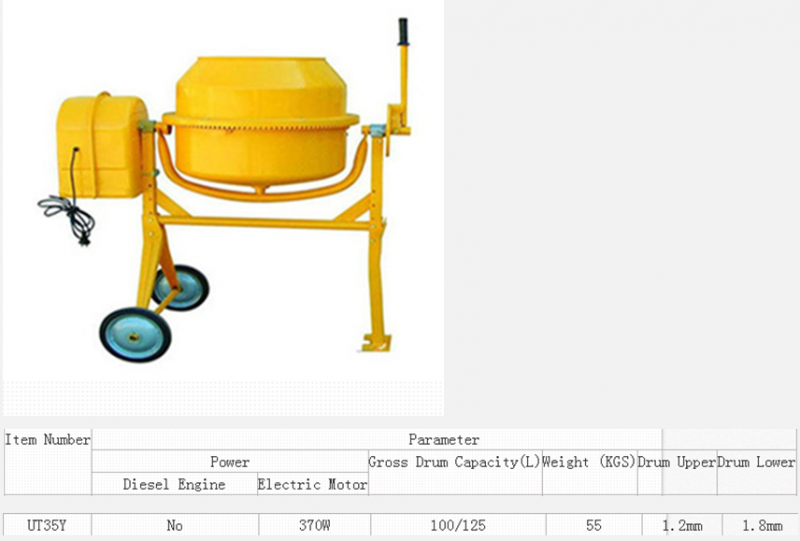800x541 pixels.
Task: Select the Drum Upper header cell
Action: coord(677,462)
